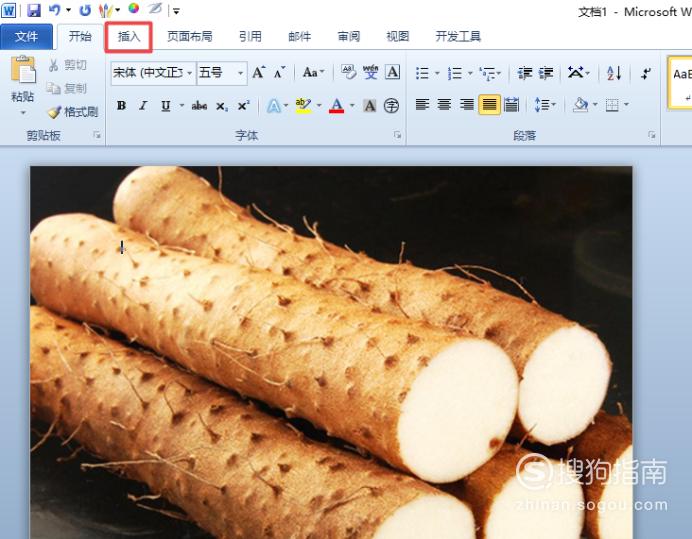Open the font name combo box
The width and height of the screenshot is (692, 539).
[x=153, y=72]
